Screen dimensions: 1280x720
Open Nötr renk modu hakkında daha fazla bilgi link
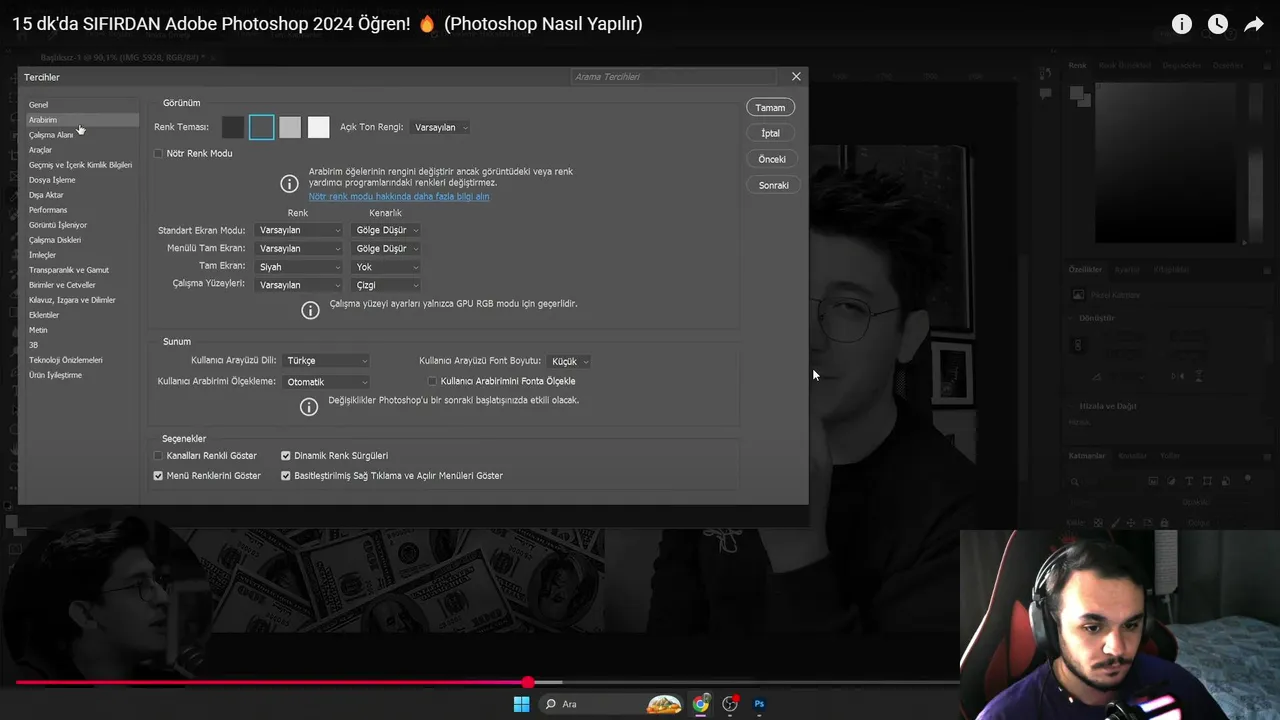click(399, 197)
